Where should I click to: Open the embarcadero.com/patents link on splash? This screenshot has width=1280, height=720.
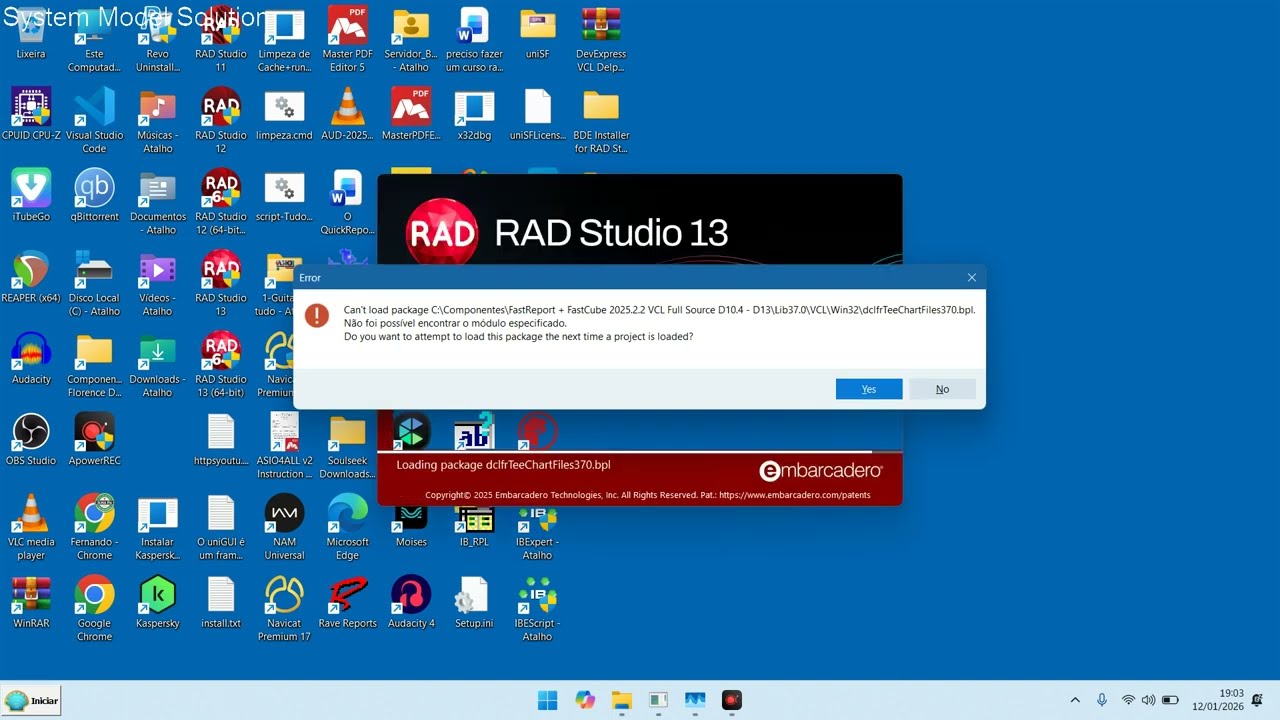794,495
